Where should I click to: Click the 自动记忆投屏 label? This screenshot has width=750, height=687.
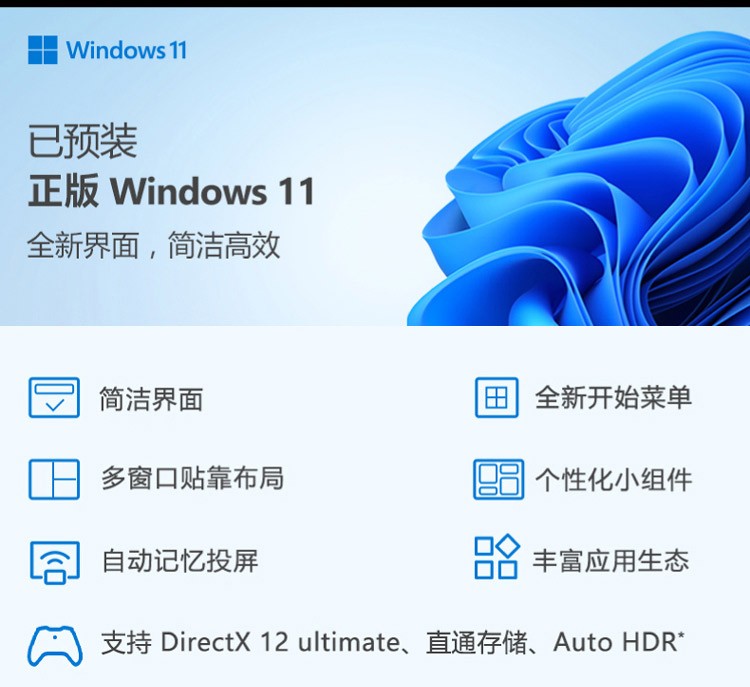[180, 561]
